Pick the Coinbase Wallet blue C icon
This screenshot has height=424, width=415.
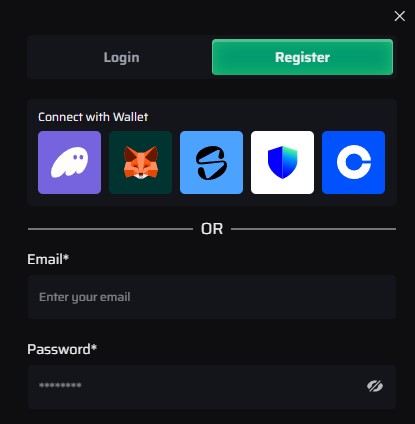(353, 162)
